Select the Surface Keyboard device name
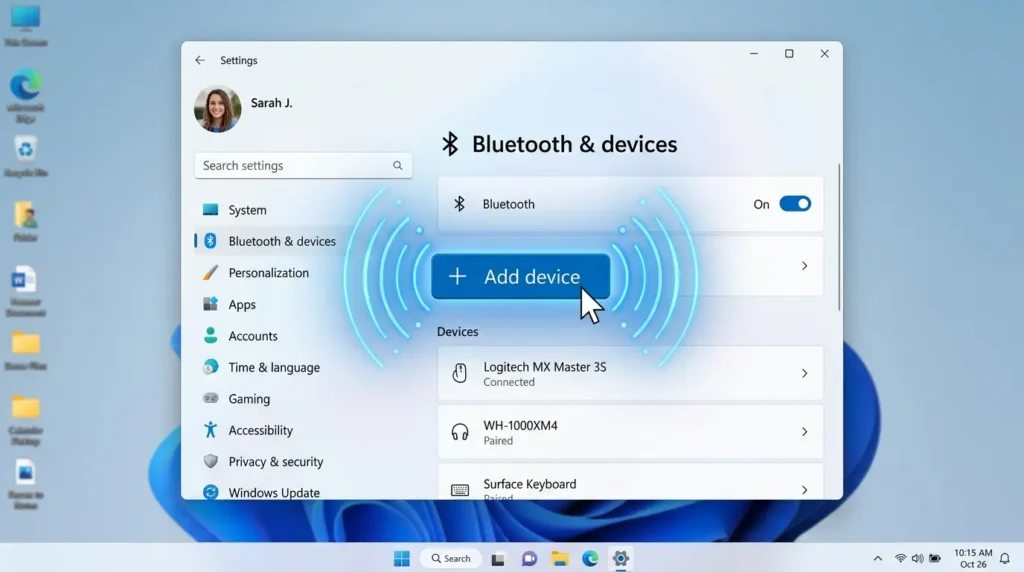This screenshot has height=572, width=1024. [530, 484]
